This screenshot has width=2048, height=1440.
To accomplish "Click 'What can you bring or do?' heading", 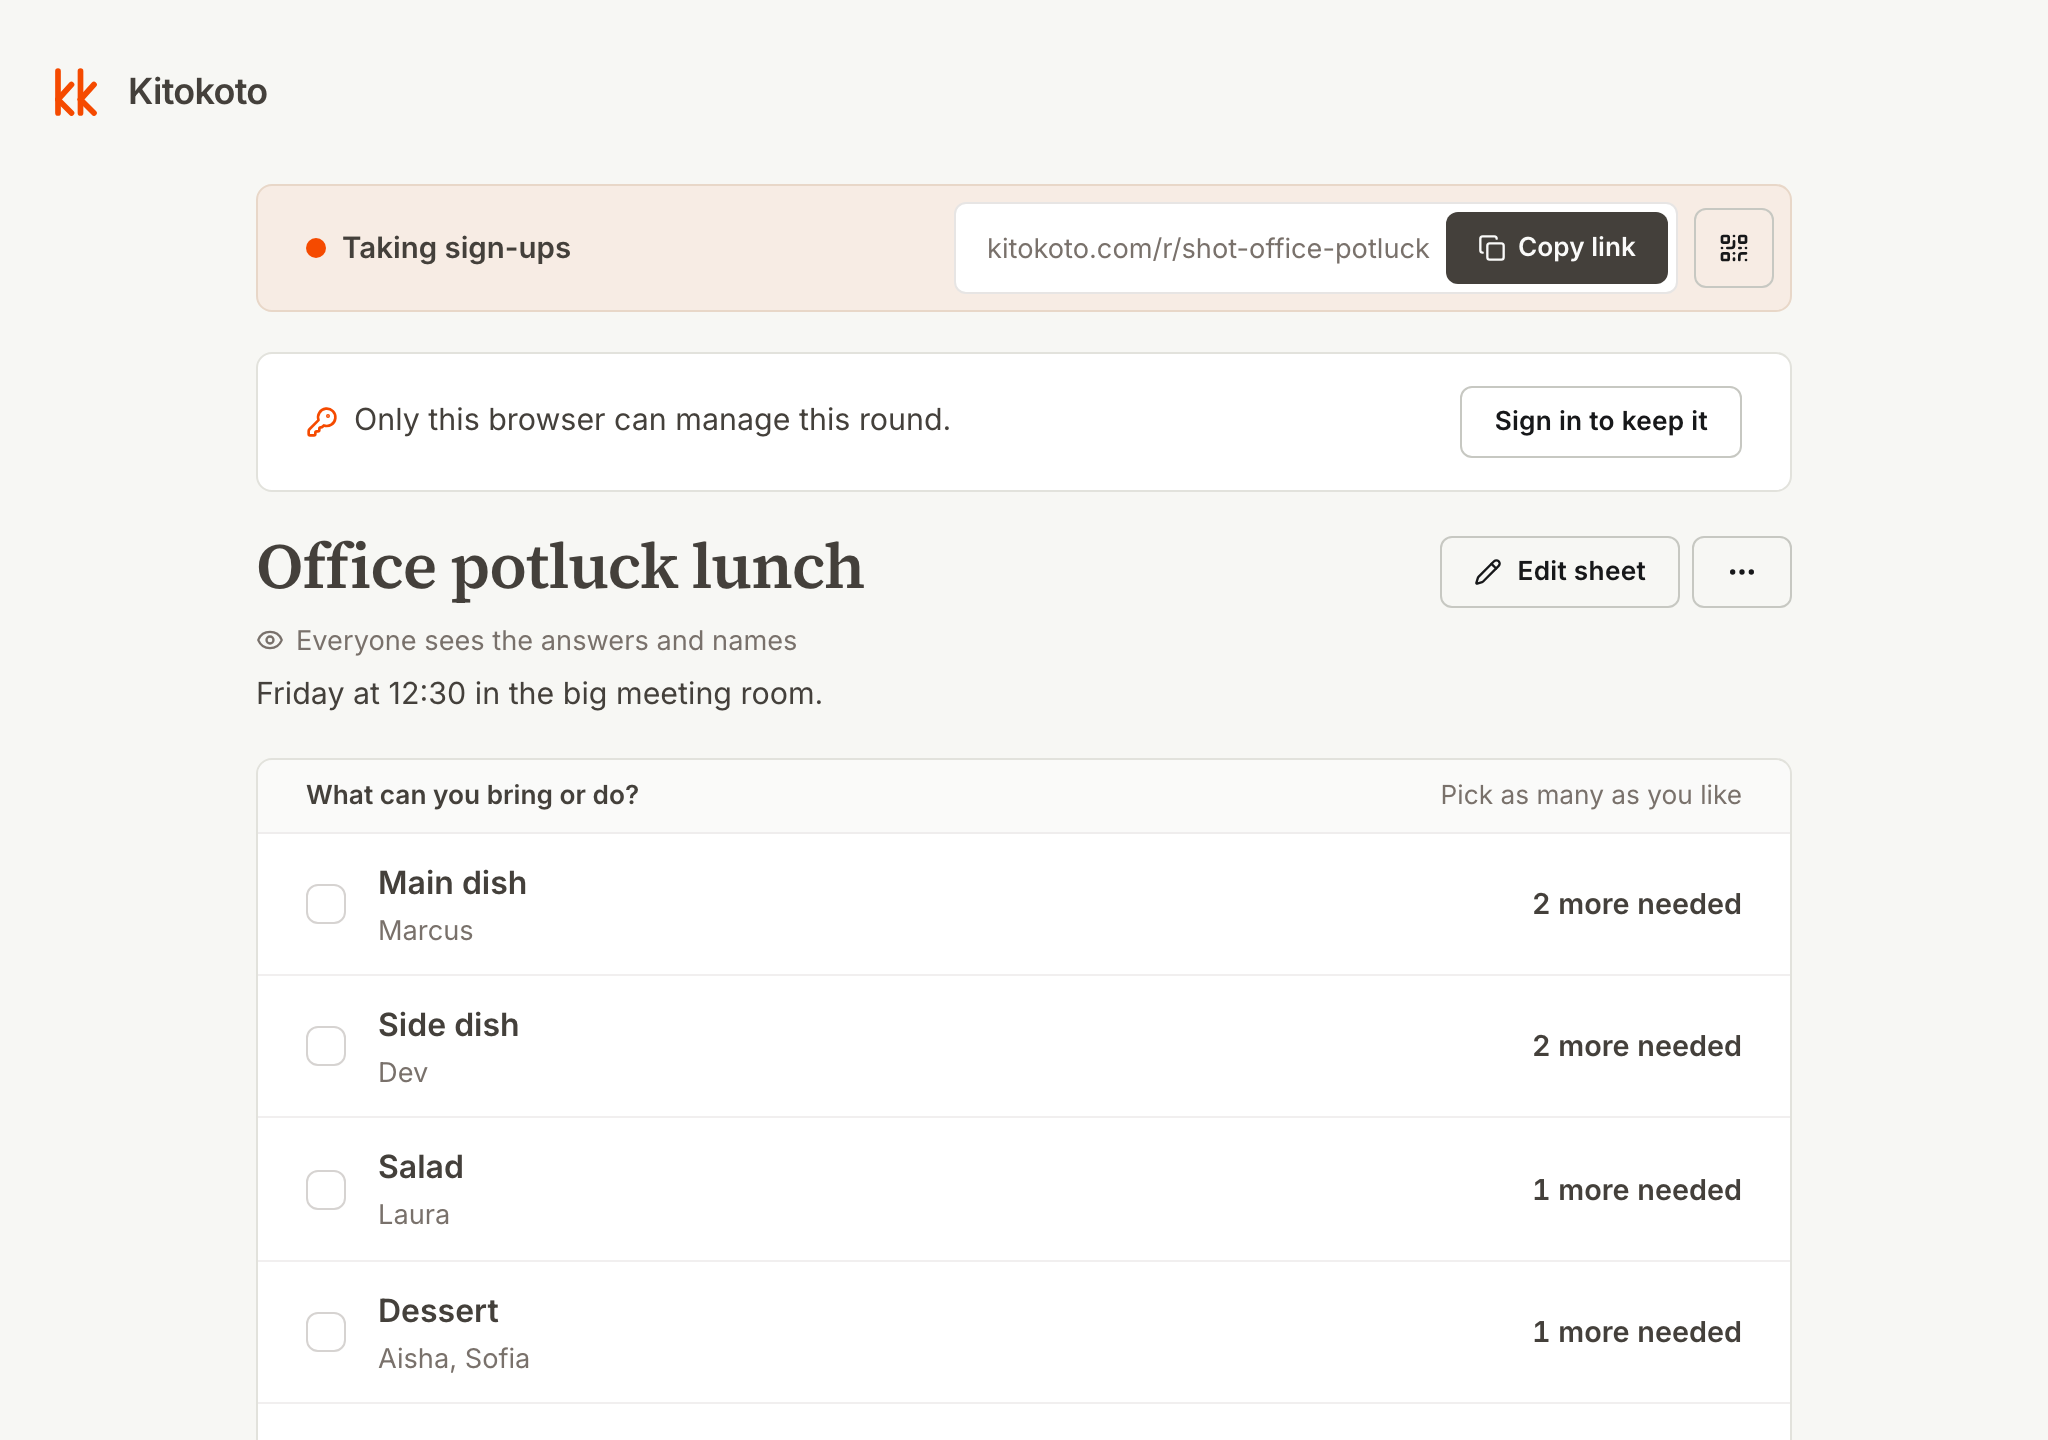I will coord(472,795).
